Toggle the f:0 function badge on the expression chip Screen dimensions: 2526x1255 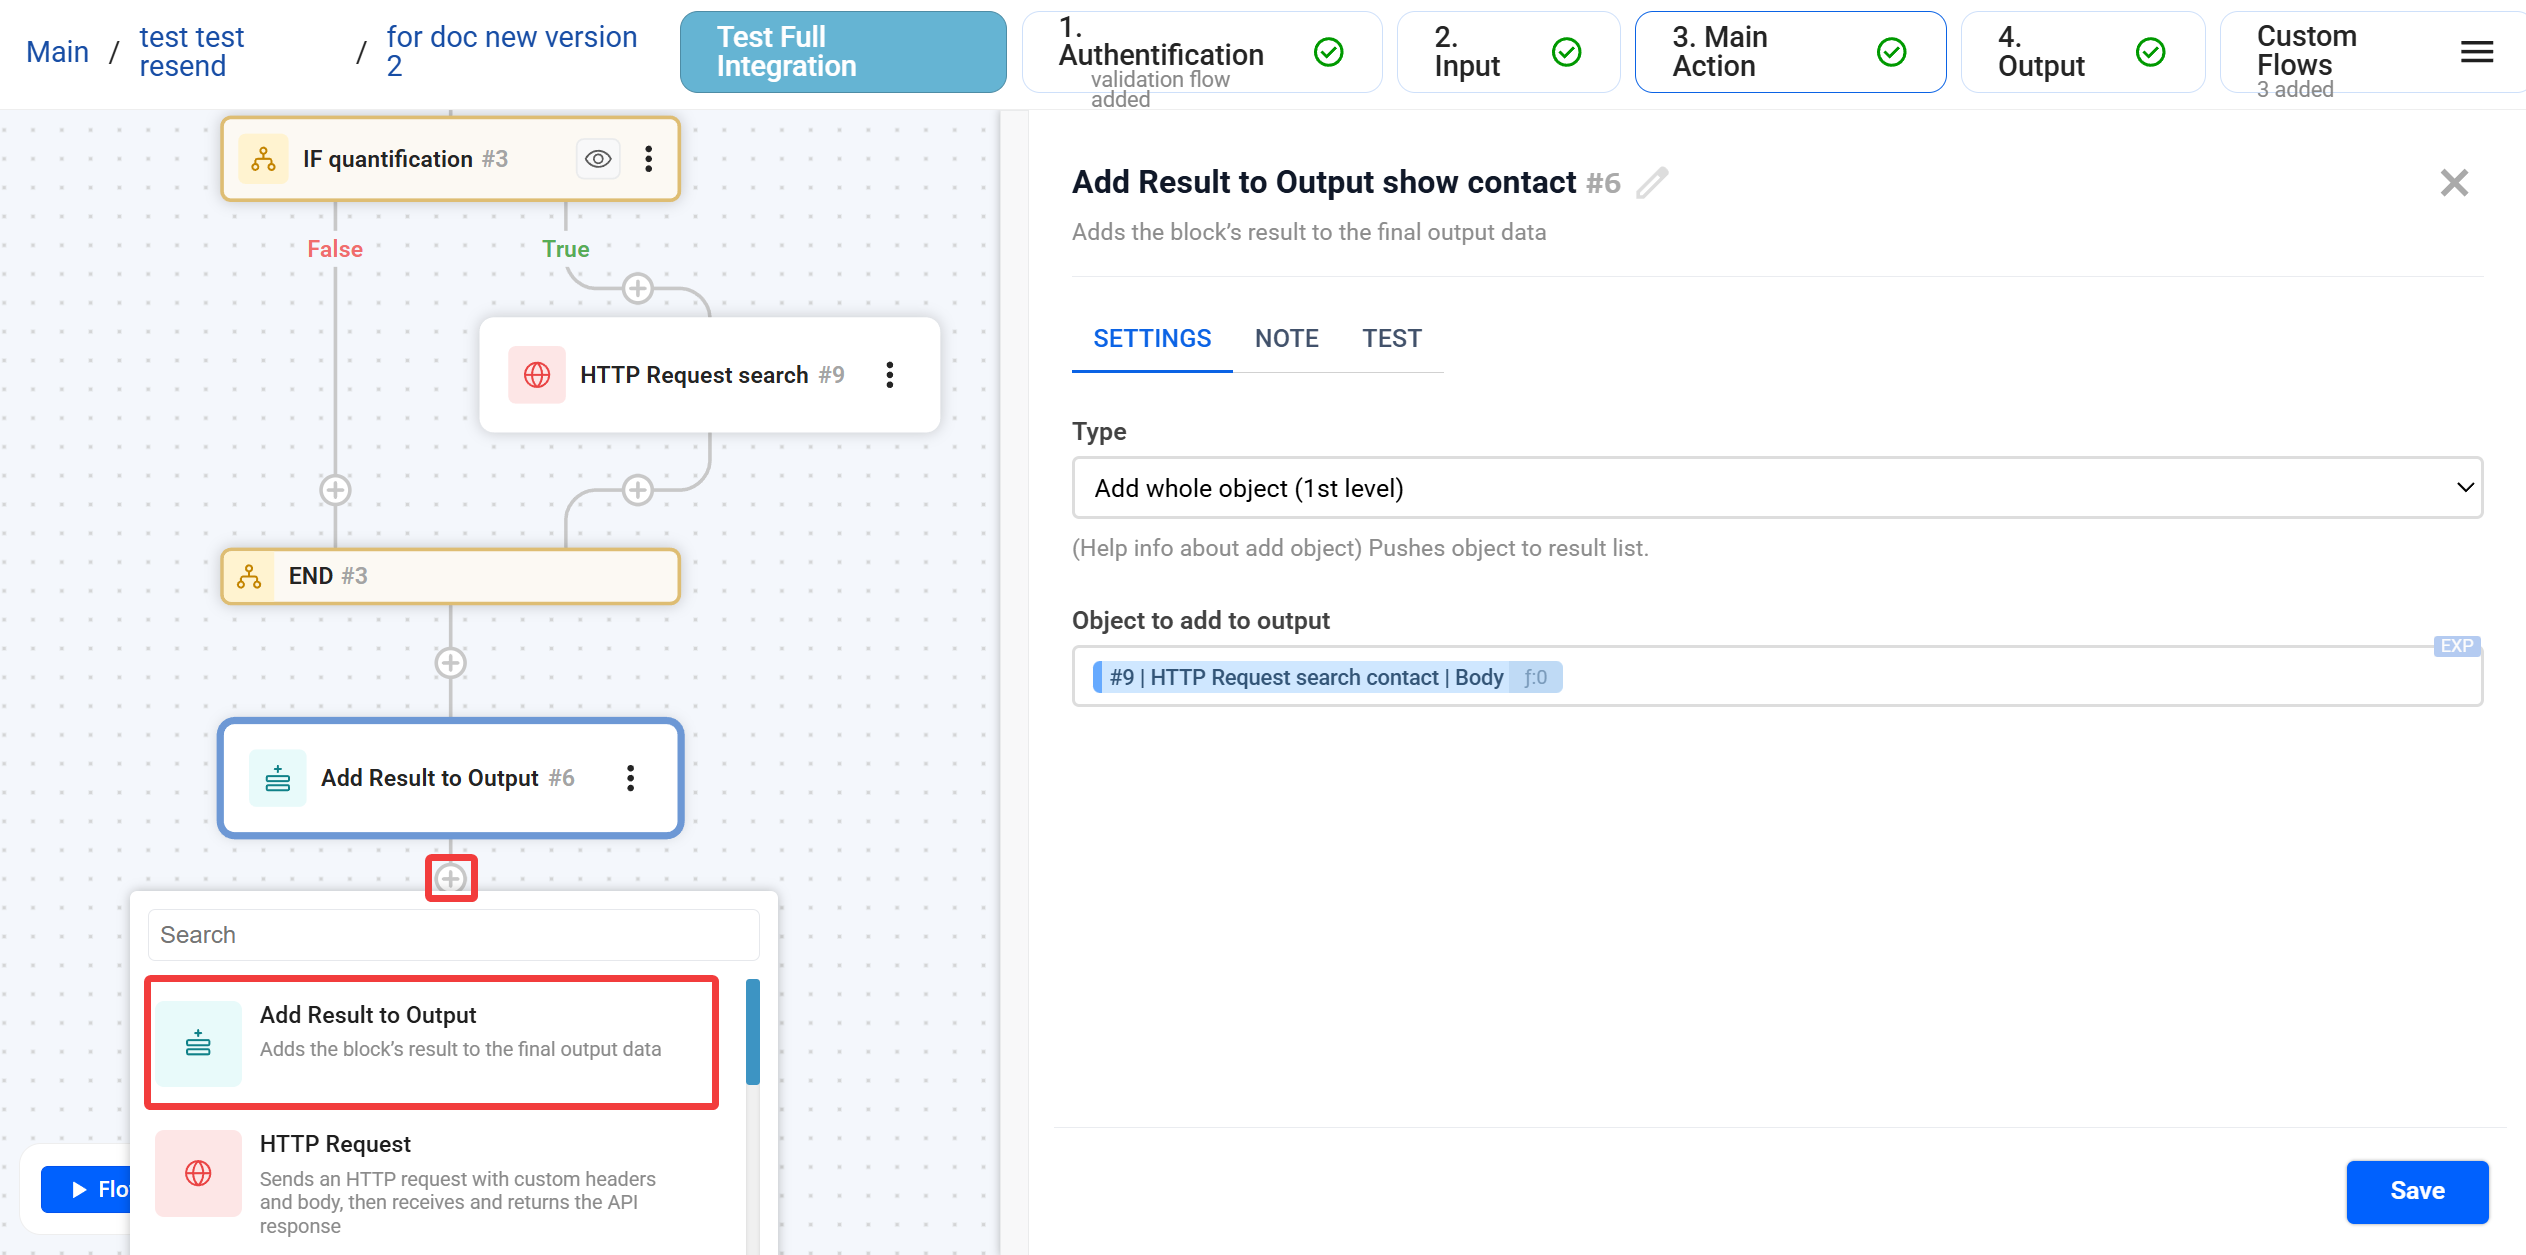click(x=1535, y=677)
